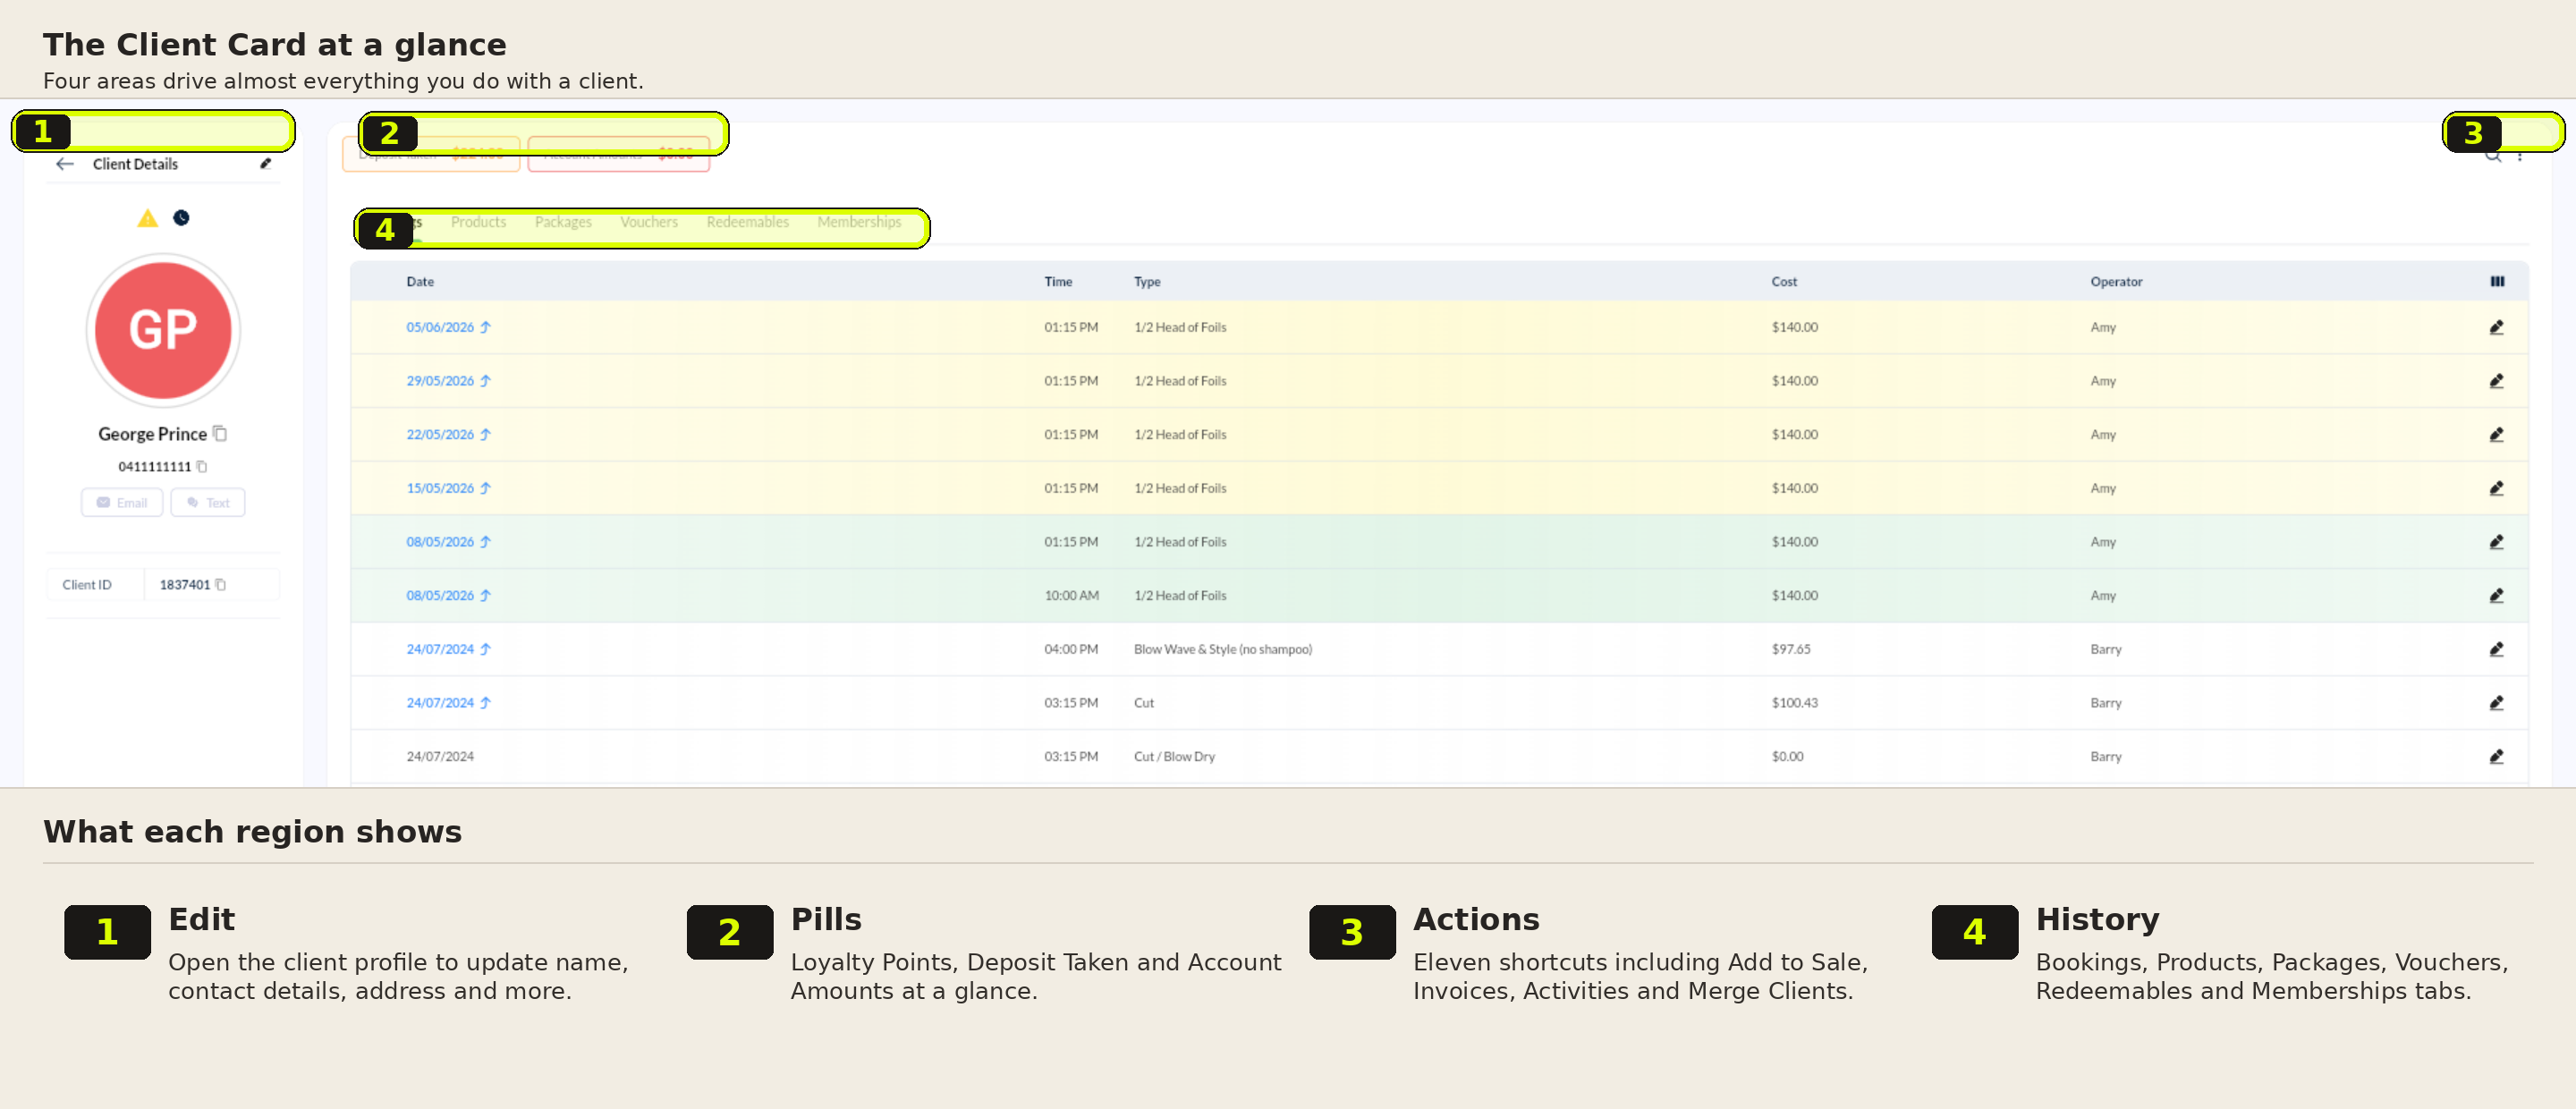Open the Redeemables tab

pyautogui.click(x=748, y=222)
